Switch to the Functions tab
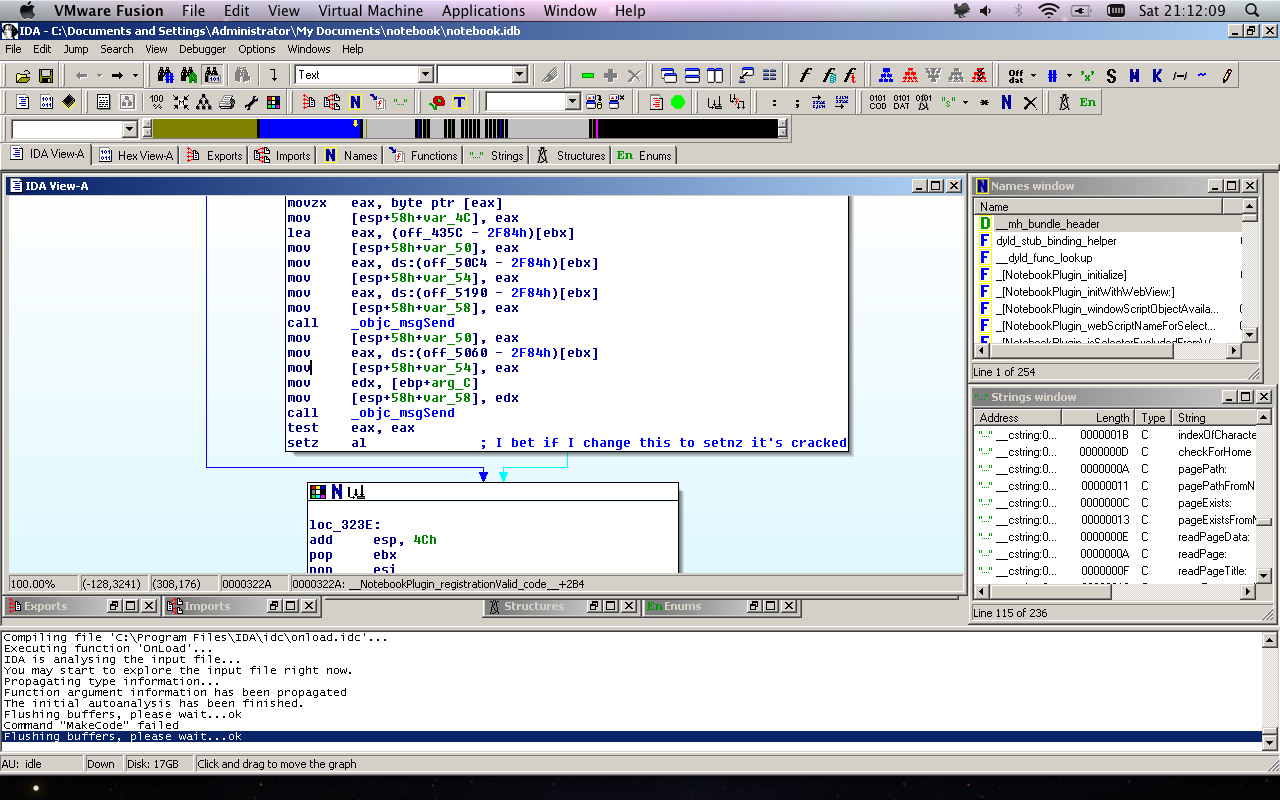 (x=424, y=155)
